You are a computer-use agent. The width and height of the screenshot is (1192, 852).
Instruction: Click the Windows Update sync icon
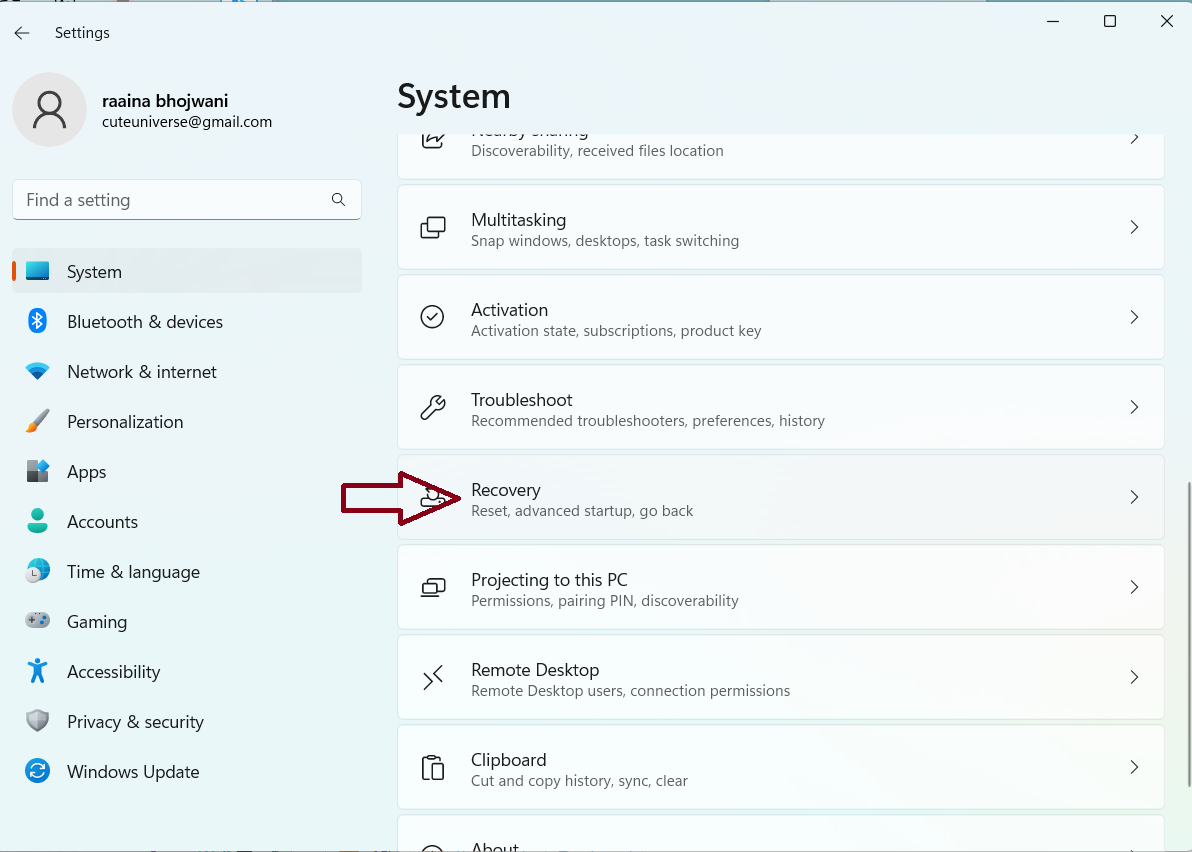[x=38, y=771]
